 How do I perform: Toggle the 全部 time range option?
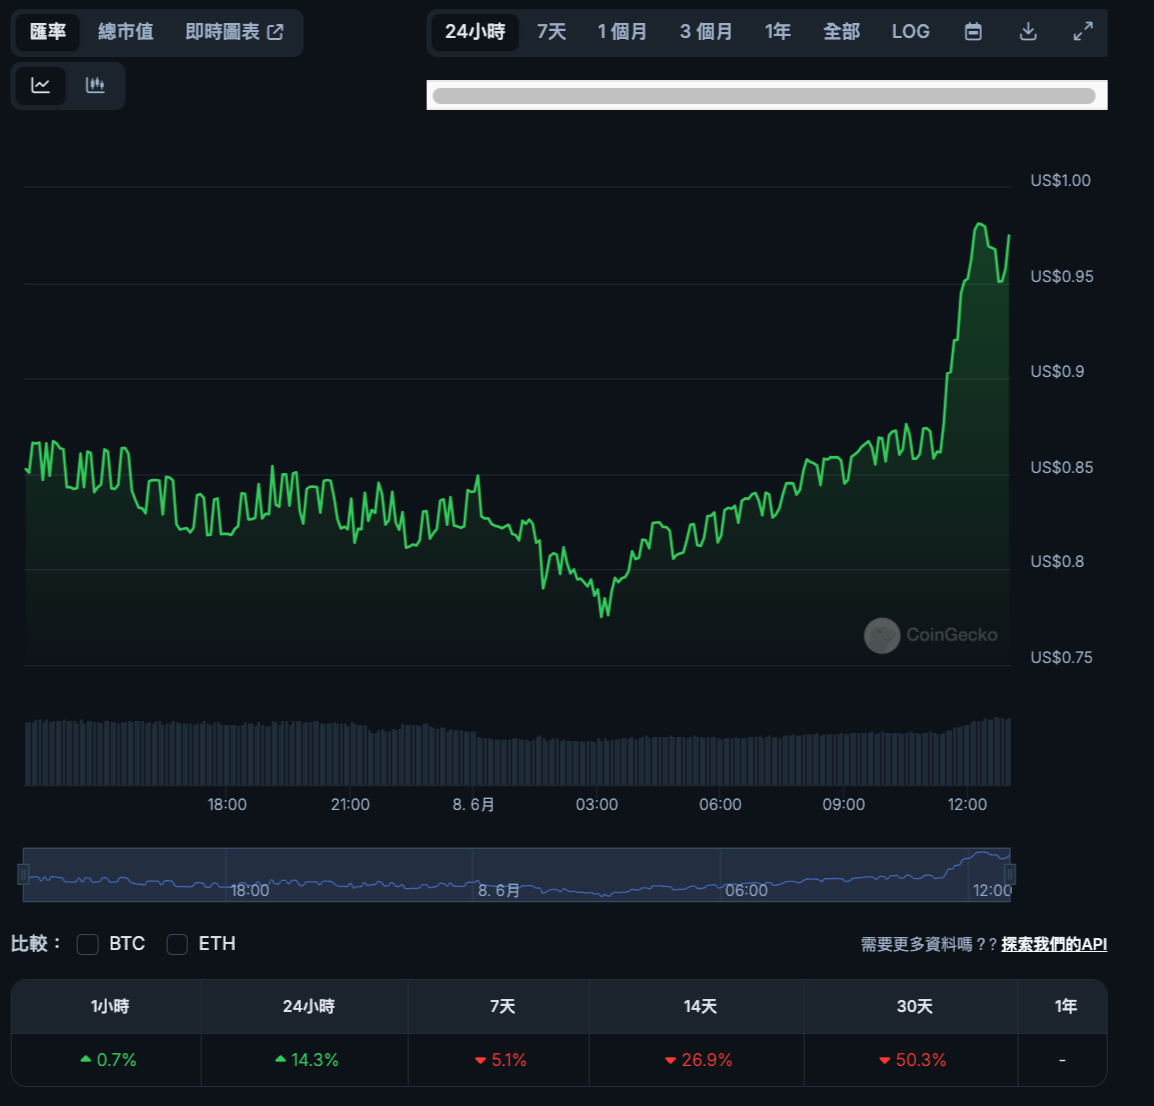pyautogui.click(x=841, y=31)
